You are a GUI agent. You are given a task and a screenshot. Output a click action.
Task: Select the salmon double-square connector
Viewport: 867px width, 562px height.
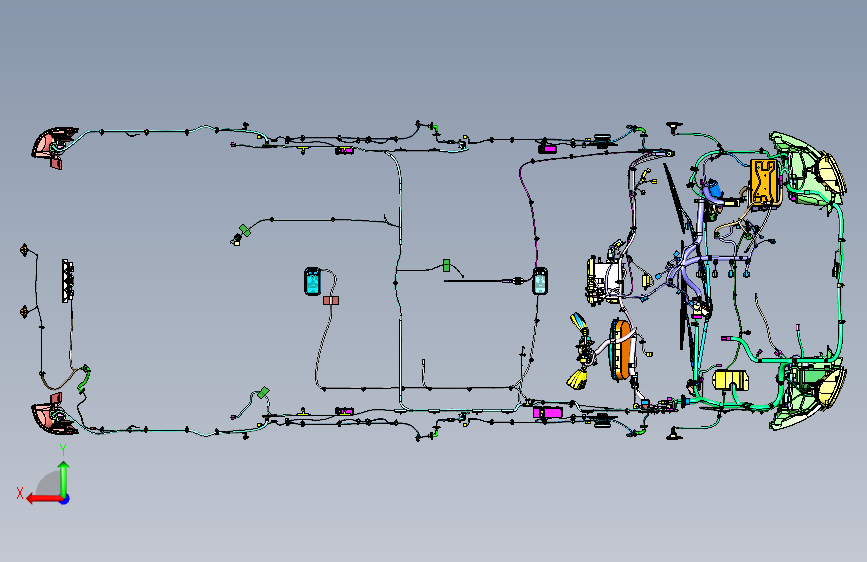point(331,300)
